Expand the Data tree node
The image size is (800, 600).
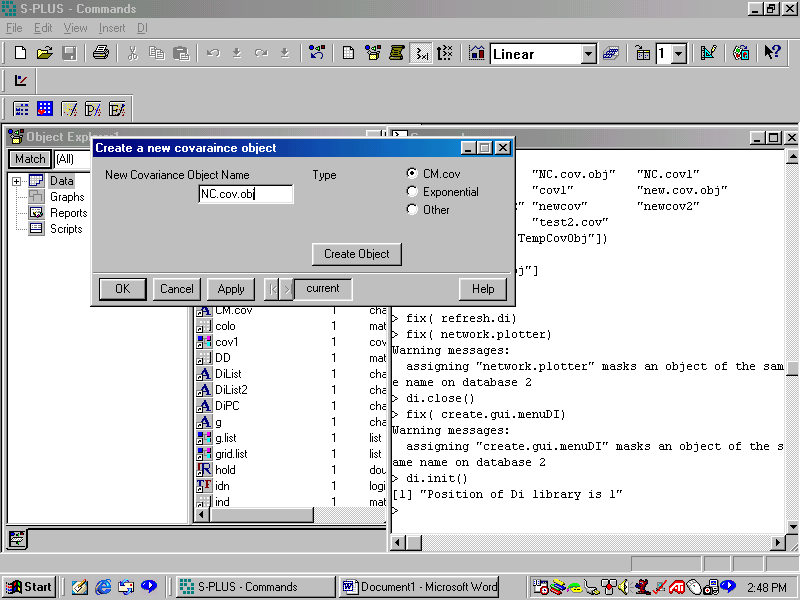[x=17, y=181]
